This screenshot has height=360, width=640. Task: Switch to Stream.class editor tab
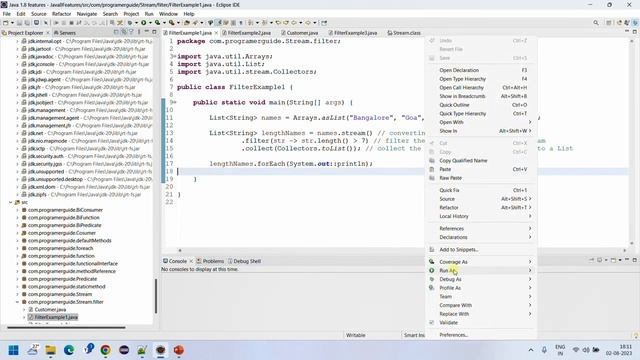tap(404, 33)
